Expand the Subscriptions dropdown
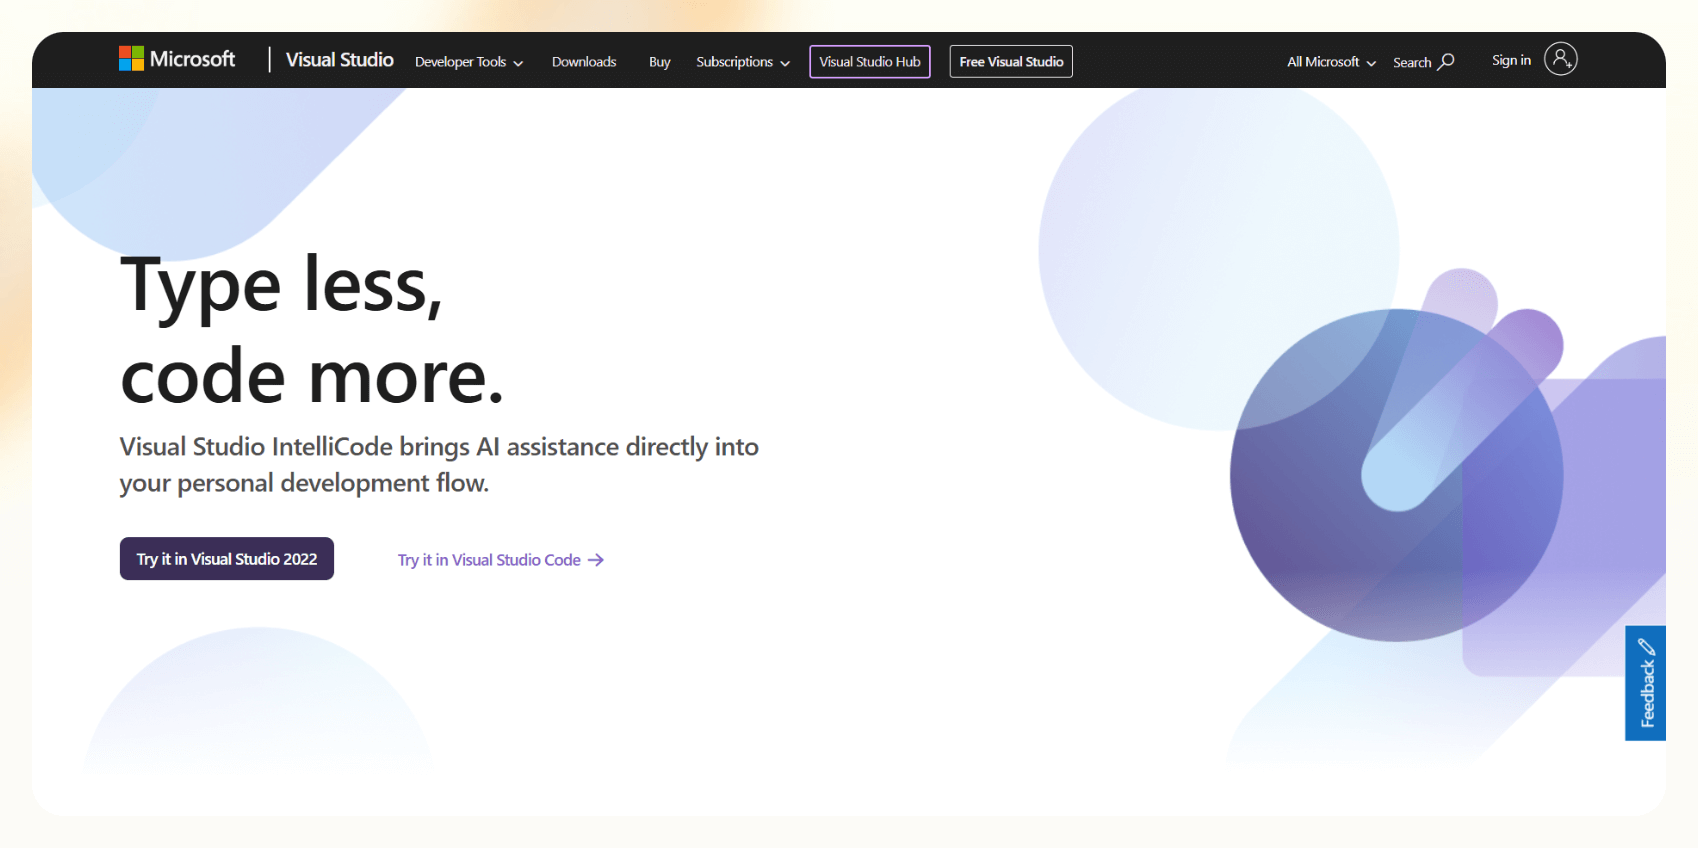The height and width of the screenshot is (848, 1698). click(743, 62)
